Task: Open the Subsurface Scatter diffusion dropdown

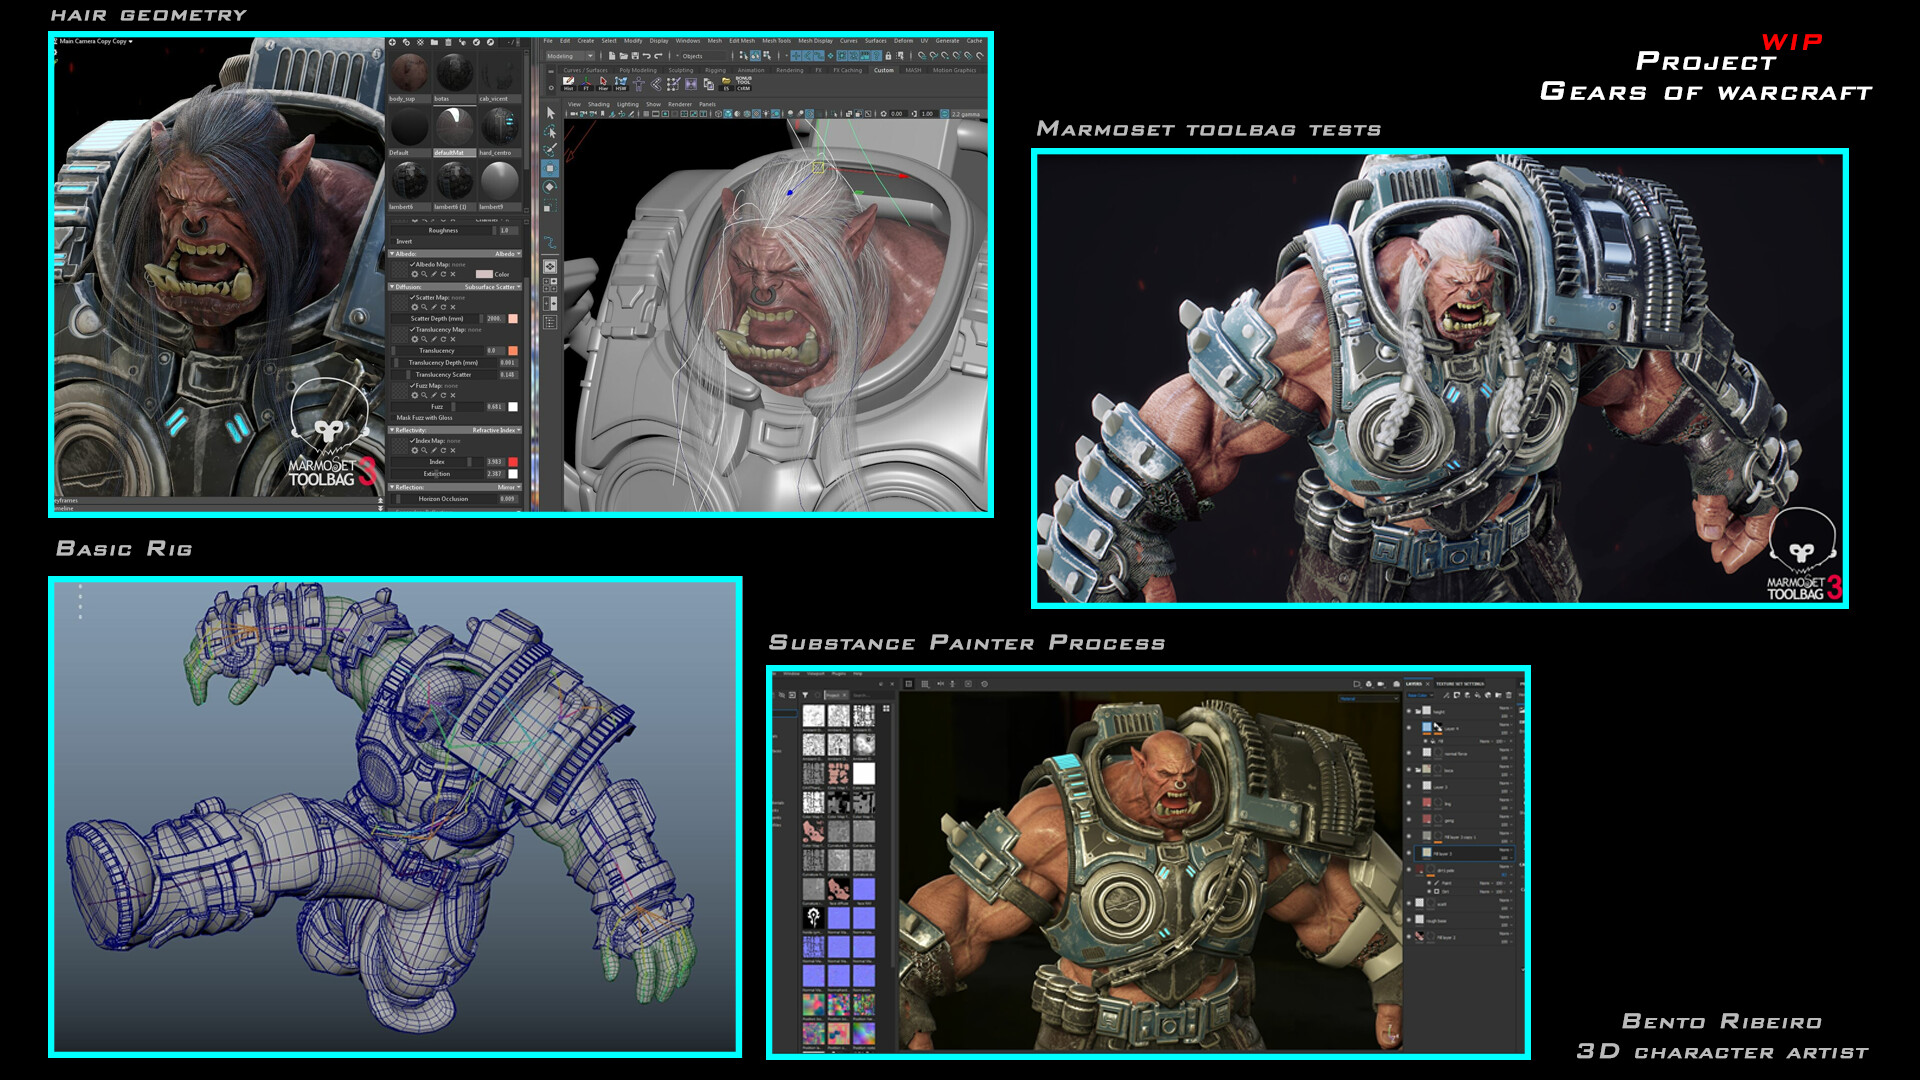Action: (492, 287)
